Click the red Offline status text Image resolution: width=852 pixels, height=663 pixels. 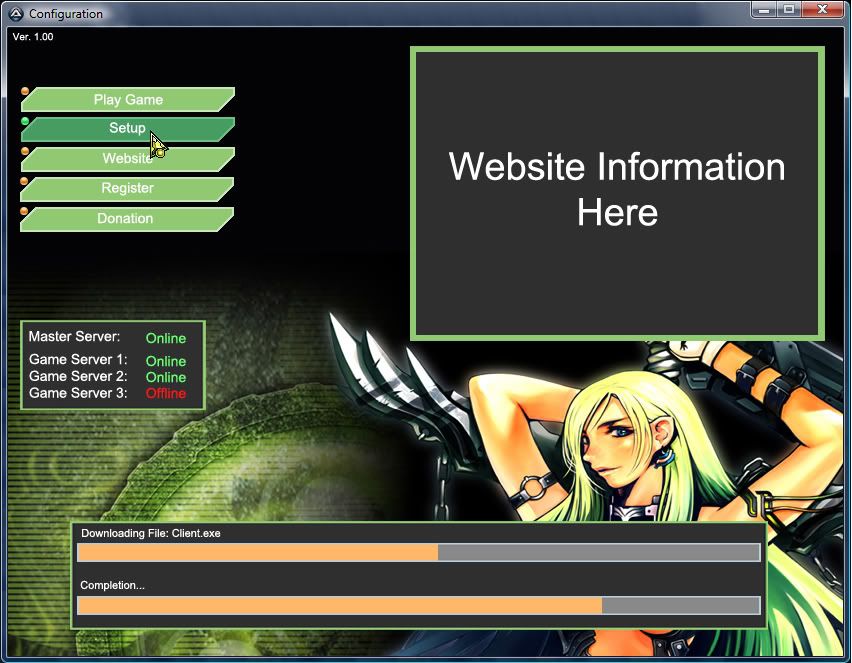(166, 393)
